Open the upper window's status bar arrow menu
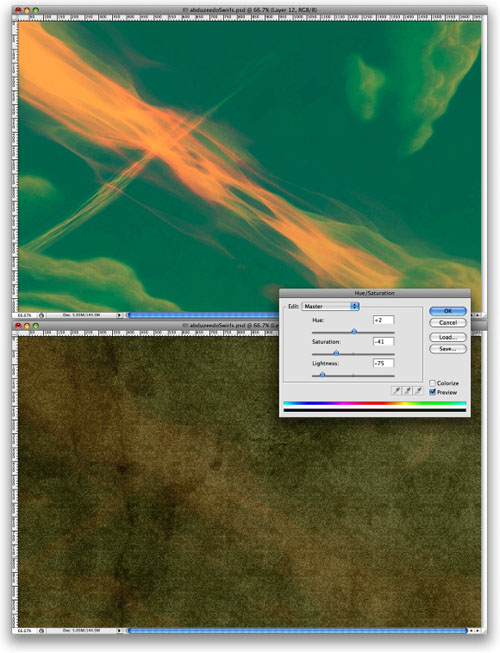This screenshot has width=500, height=653. point(119,315)
